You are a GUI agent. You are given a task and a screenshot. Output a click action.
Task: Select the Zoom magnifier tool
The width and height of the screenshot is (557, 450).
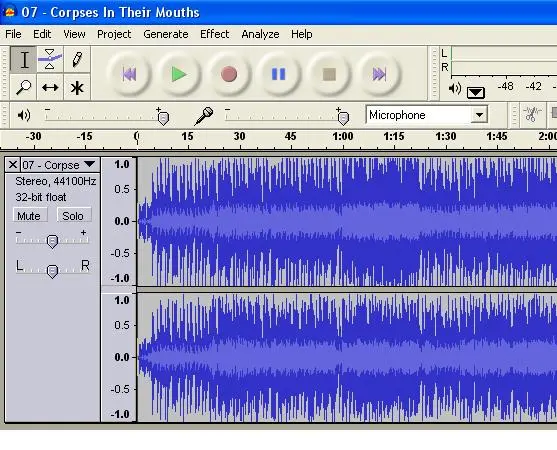[x=24, y=87]
